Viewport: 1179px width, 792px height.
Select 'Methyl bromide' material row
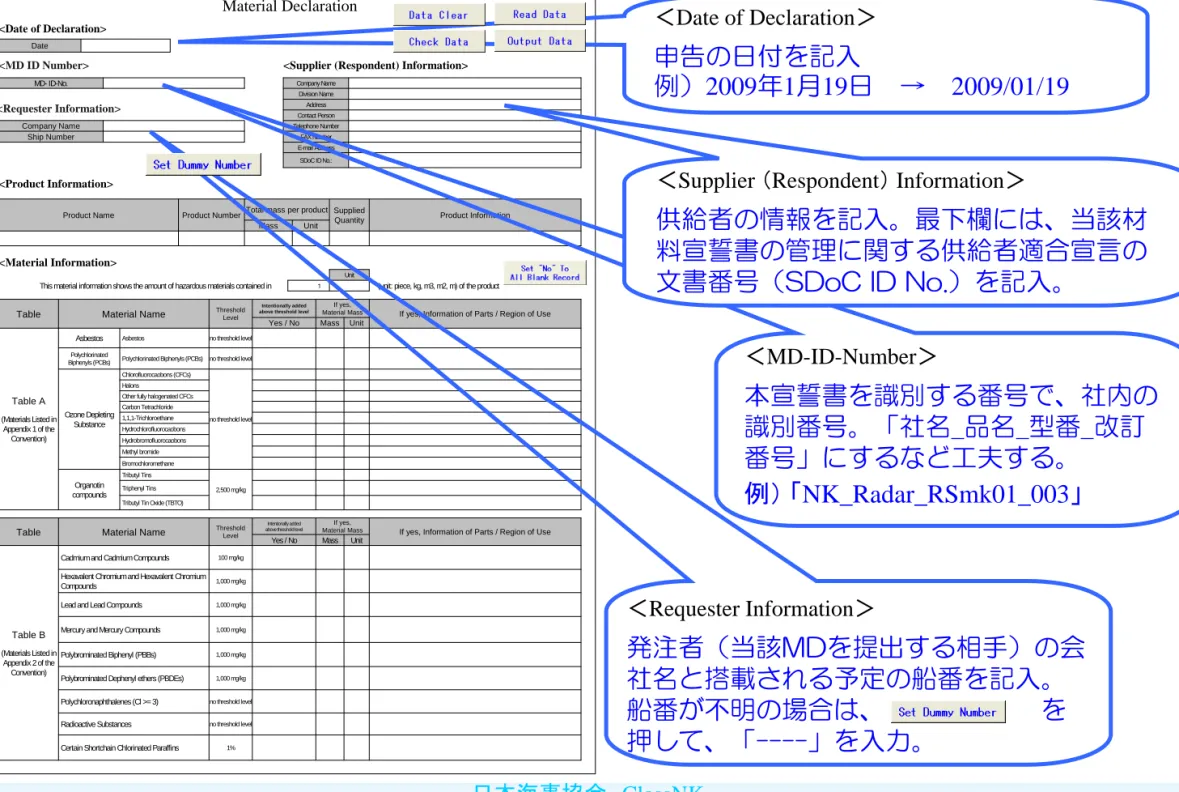coord(165,451)
